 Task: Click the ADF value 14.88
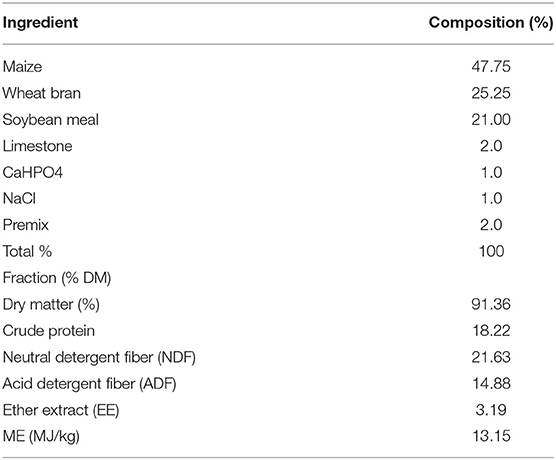491,383
